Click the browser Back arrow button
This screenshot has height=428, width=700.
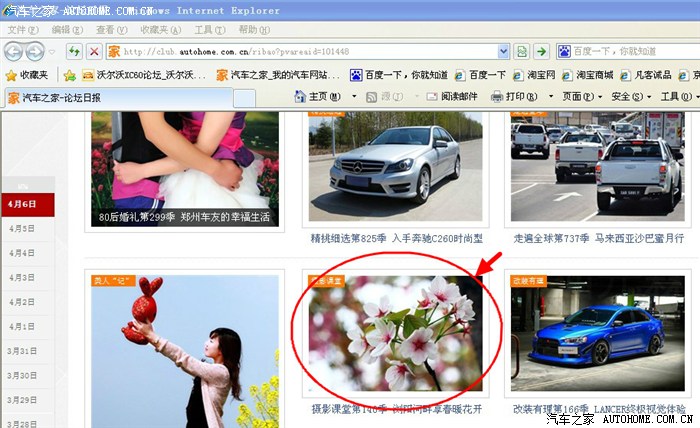tap(14, 52)
